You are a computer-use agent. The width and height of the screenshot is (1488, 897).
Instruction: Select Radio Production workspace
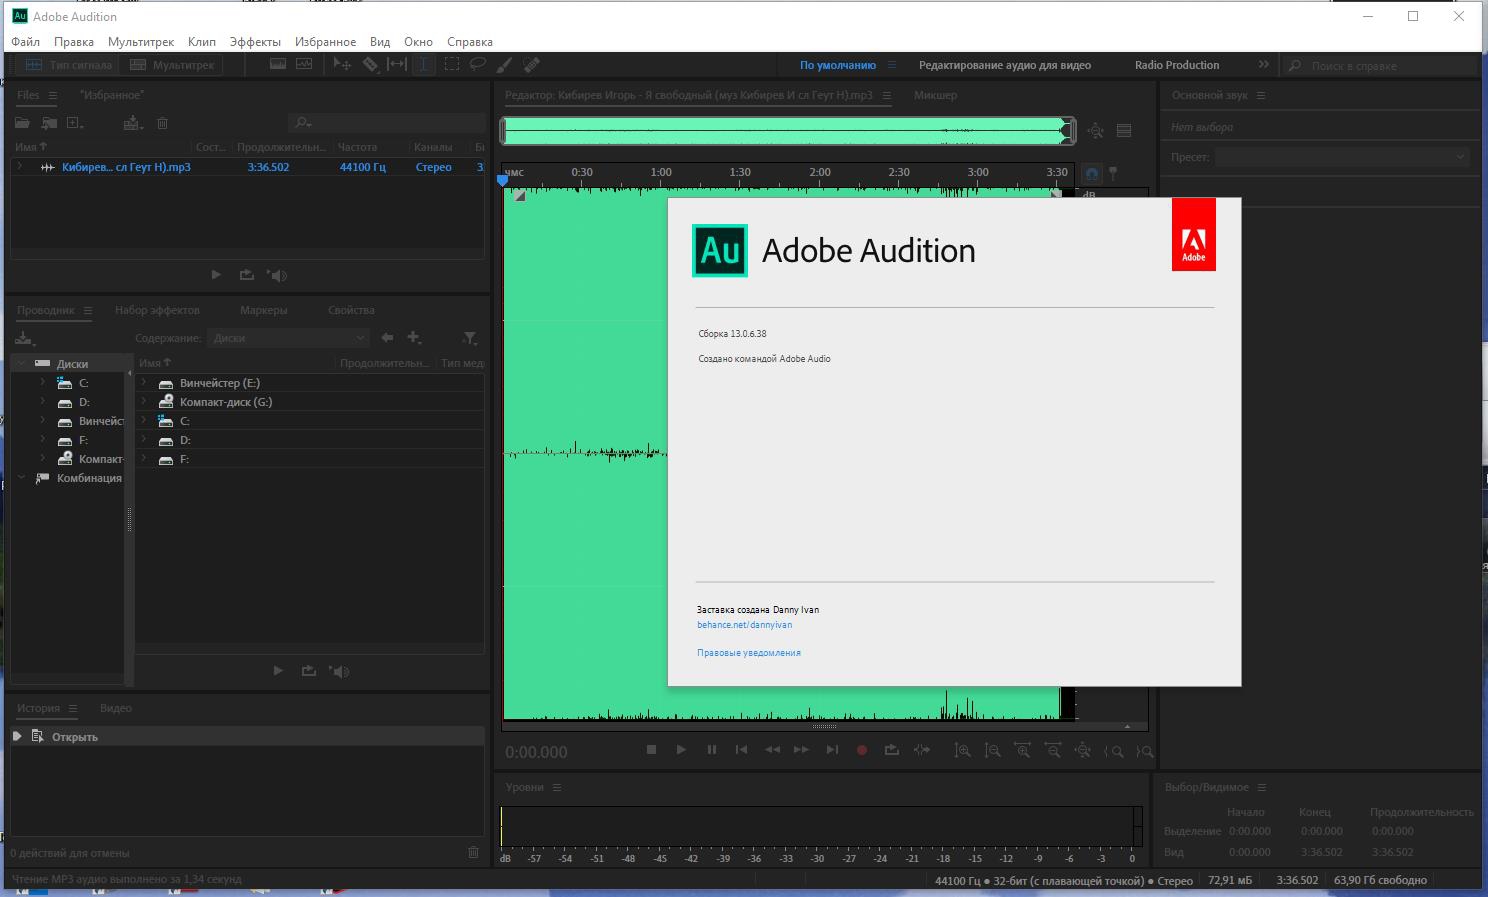pos(1177,65)
